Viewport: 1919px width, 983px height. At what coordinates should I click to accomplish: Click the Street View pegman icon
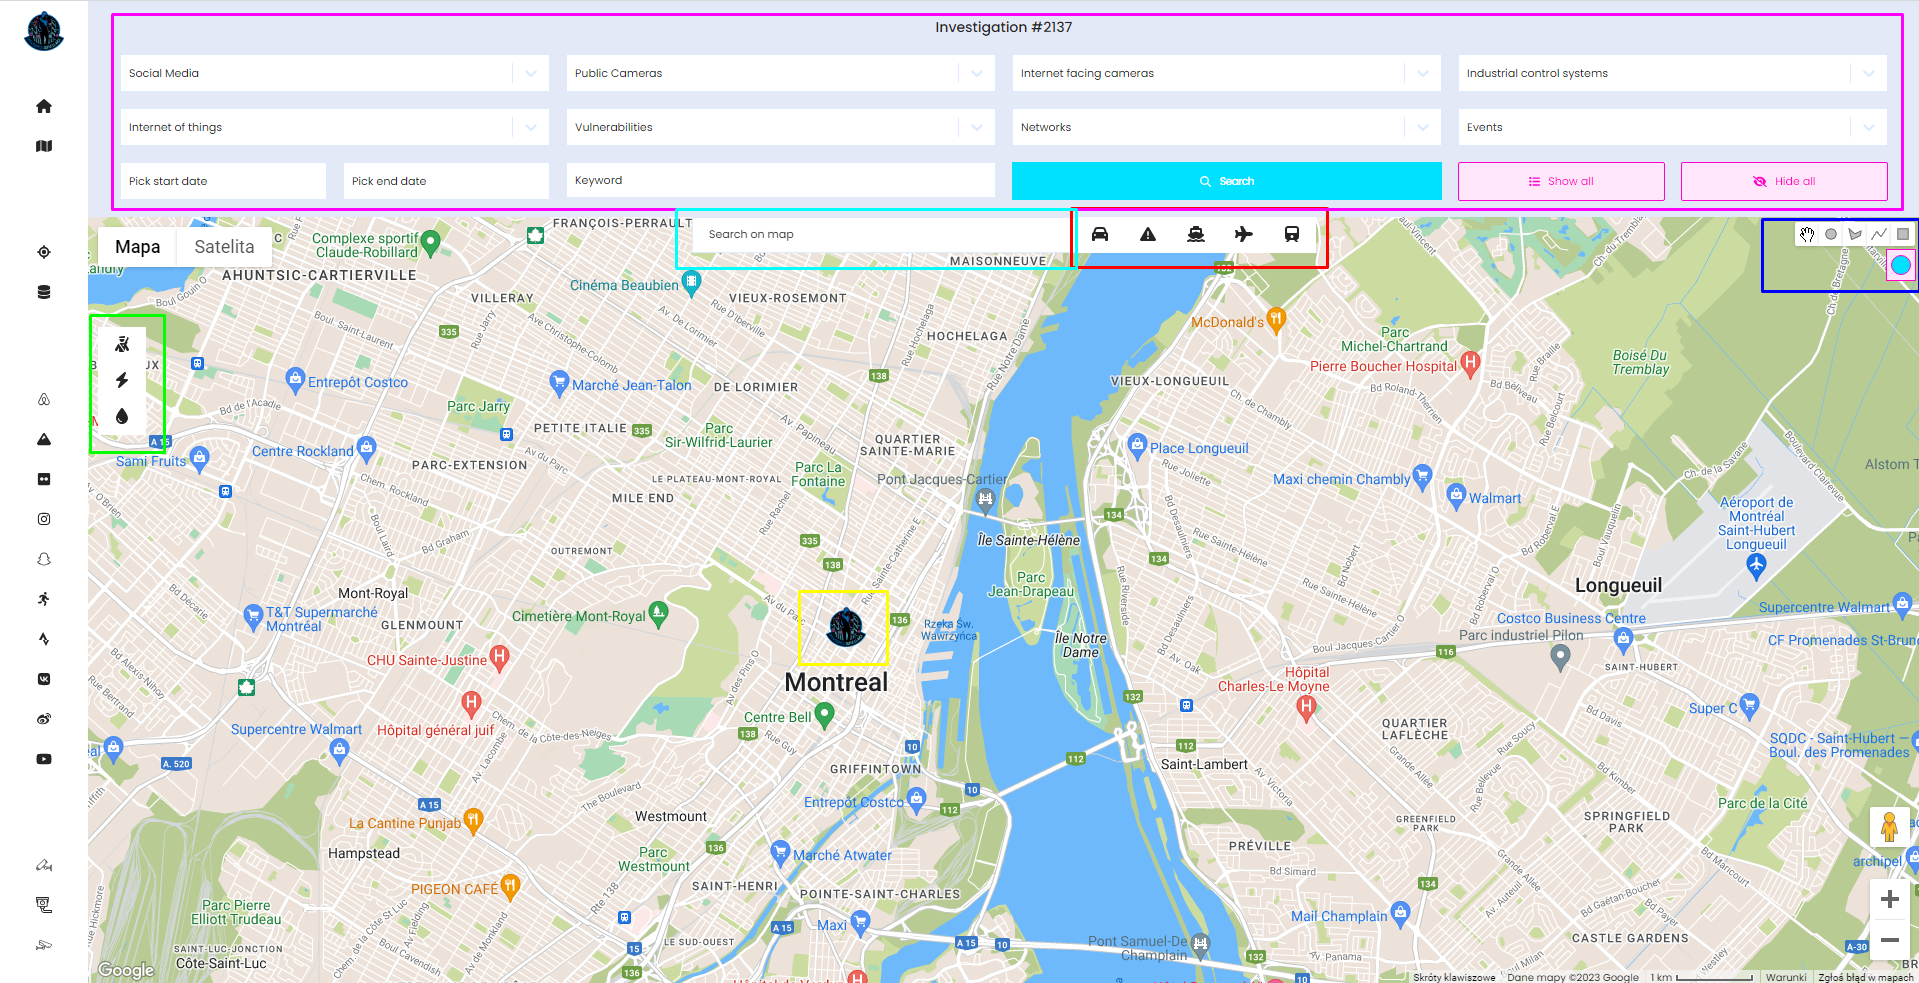point(1890,827)
